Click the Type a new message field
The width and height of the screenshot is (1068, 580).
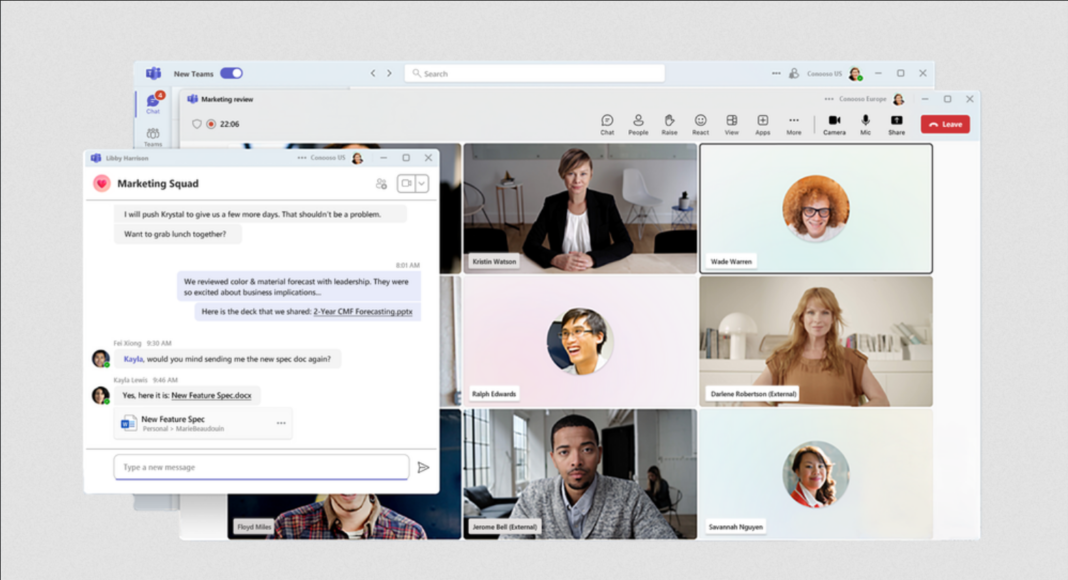[261, 467]
